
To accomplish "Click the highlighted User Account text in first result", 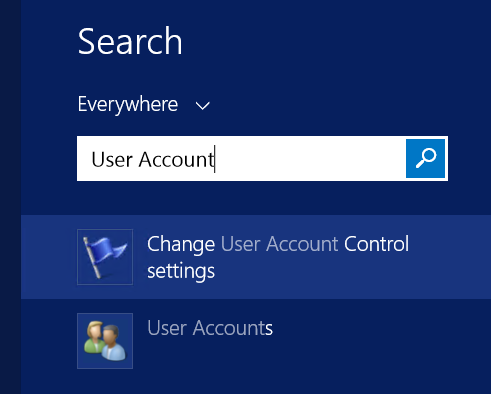I will (x=279, y=244).
